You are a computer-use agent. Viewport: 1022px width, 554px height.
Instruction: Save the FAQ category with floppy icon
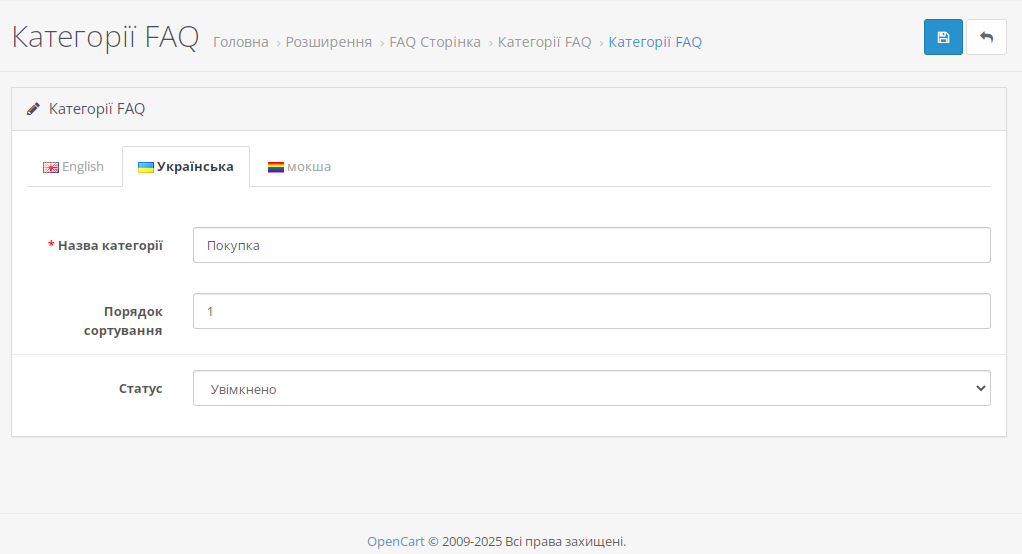[942, 37]
